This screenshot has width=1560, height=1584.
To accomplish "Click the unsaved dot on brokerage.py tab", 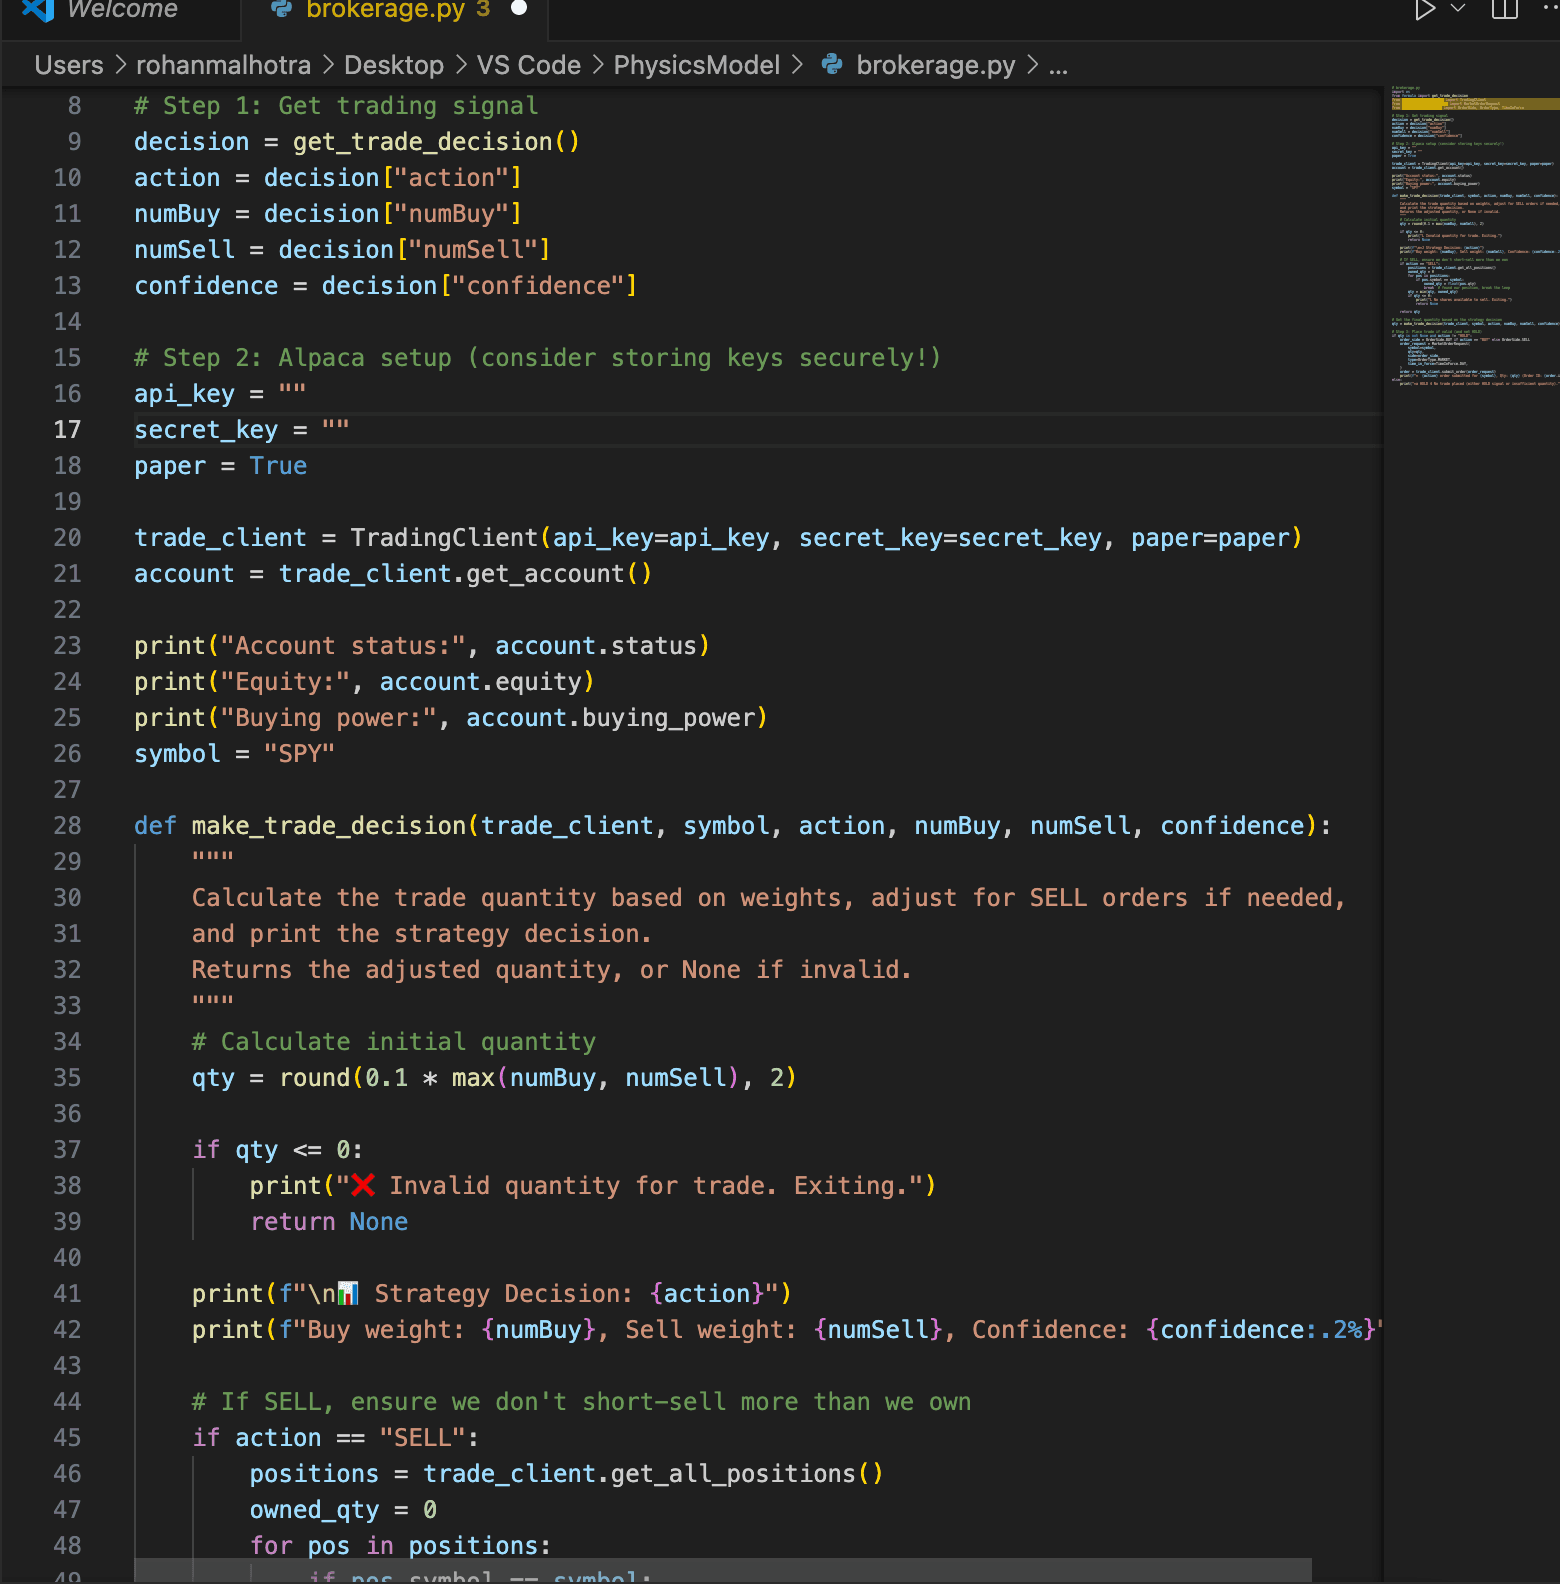I will [519, 8].
